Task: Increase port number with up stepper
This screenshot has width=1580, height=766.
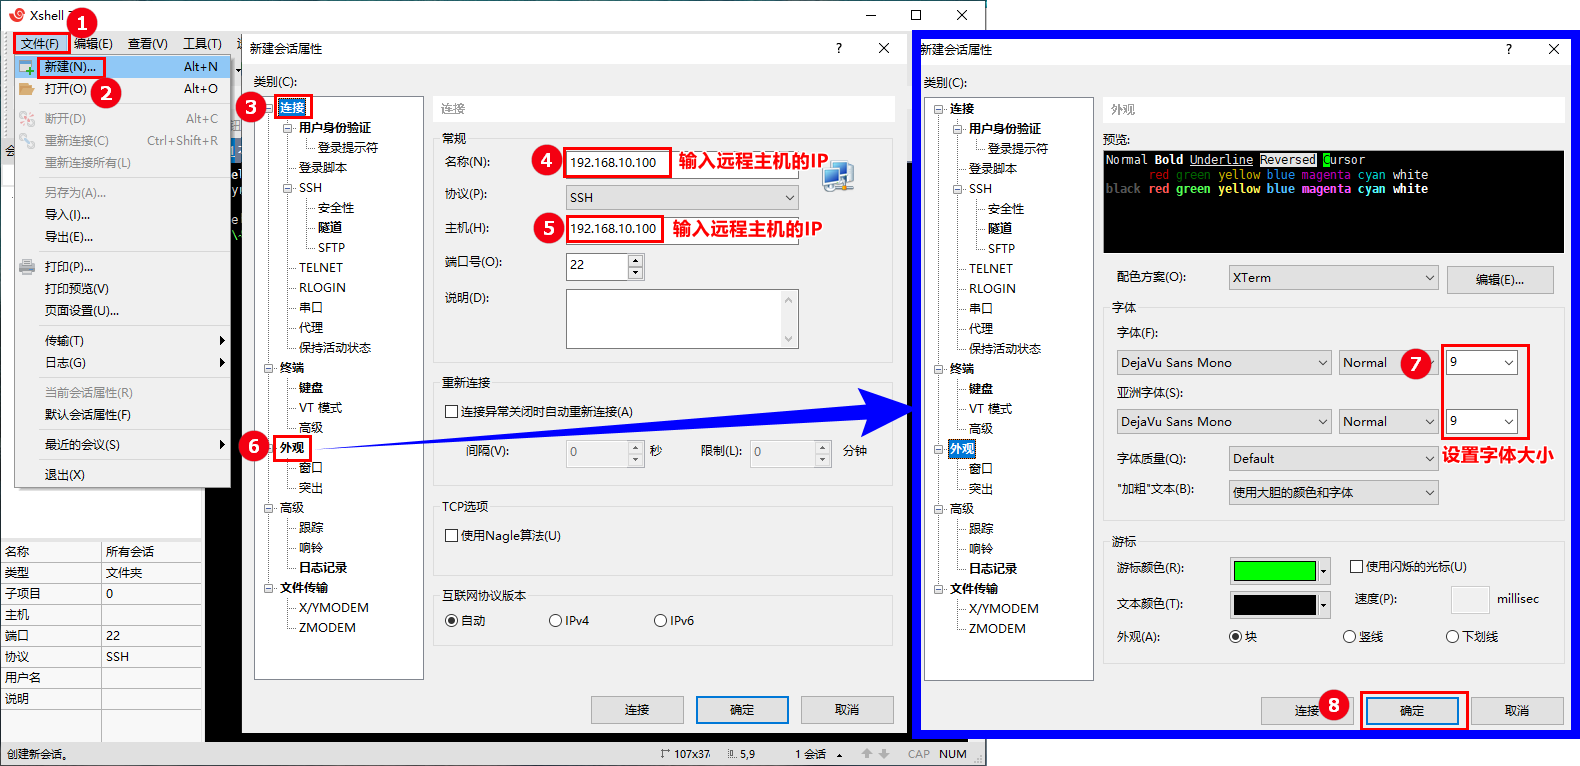Action: point(635,260)
